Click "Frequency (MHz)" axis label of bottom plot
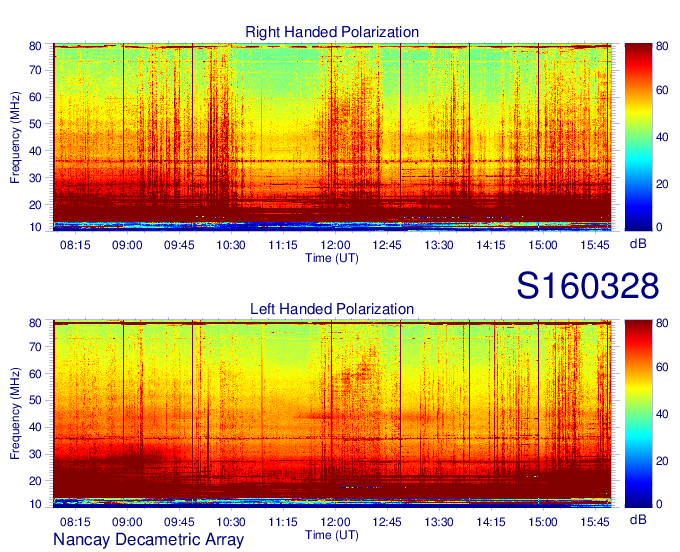Image resolution: width=680 pixels, height=552 pixels. pos(15,414)
